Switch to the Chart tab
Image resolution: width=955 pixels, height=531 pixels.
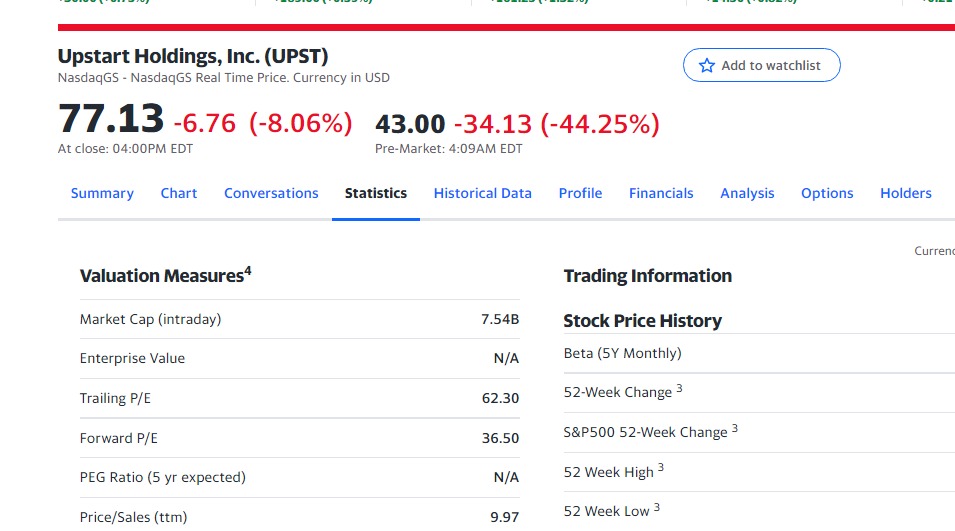tap(178, 193)
